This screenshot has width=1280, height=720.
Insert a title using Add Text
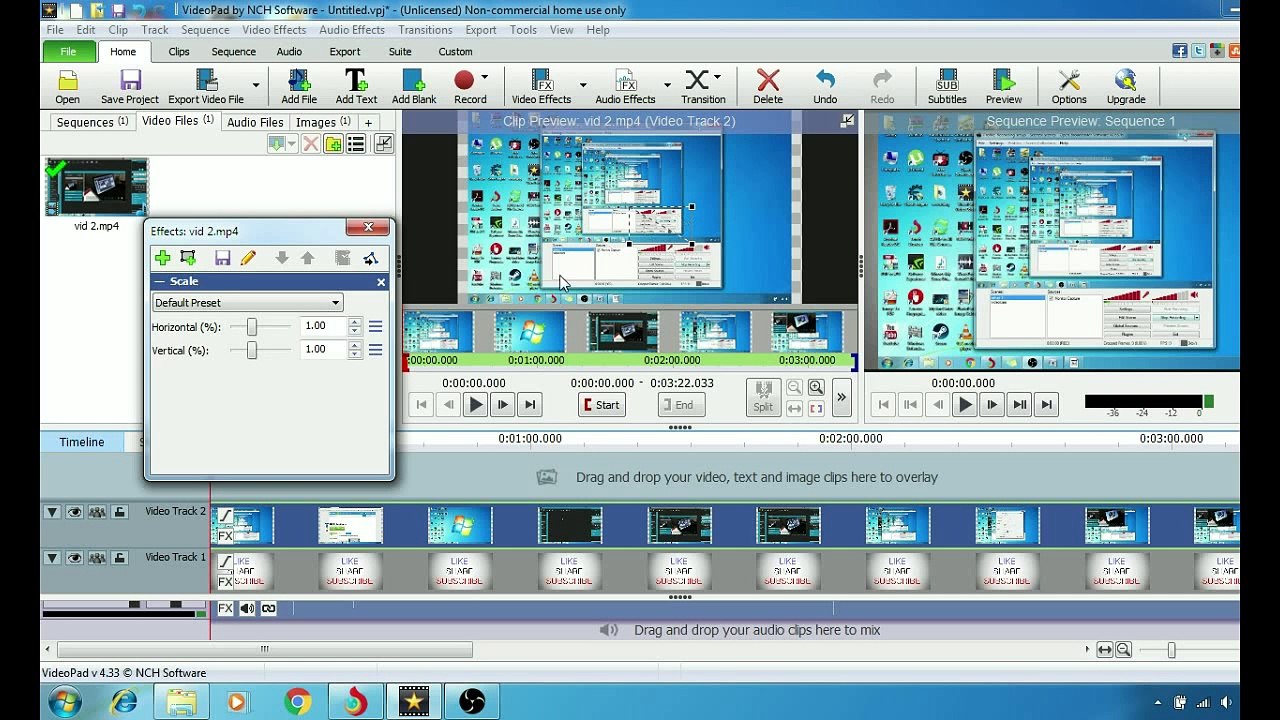click(356, 87)
